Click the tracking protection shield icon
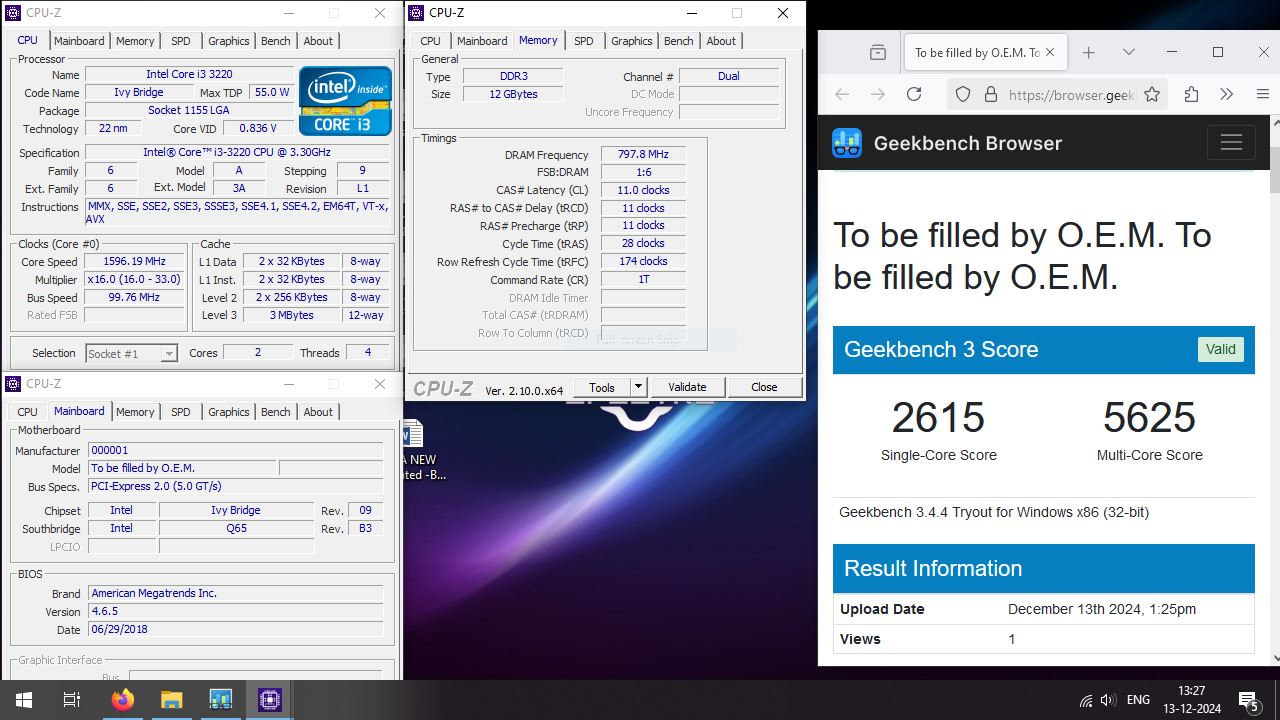The width and height of the screenshot is (1280, 720). point(963,94)
